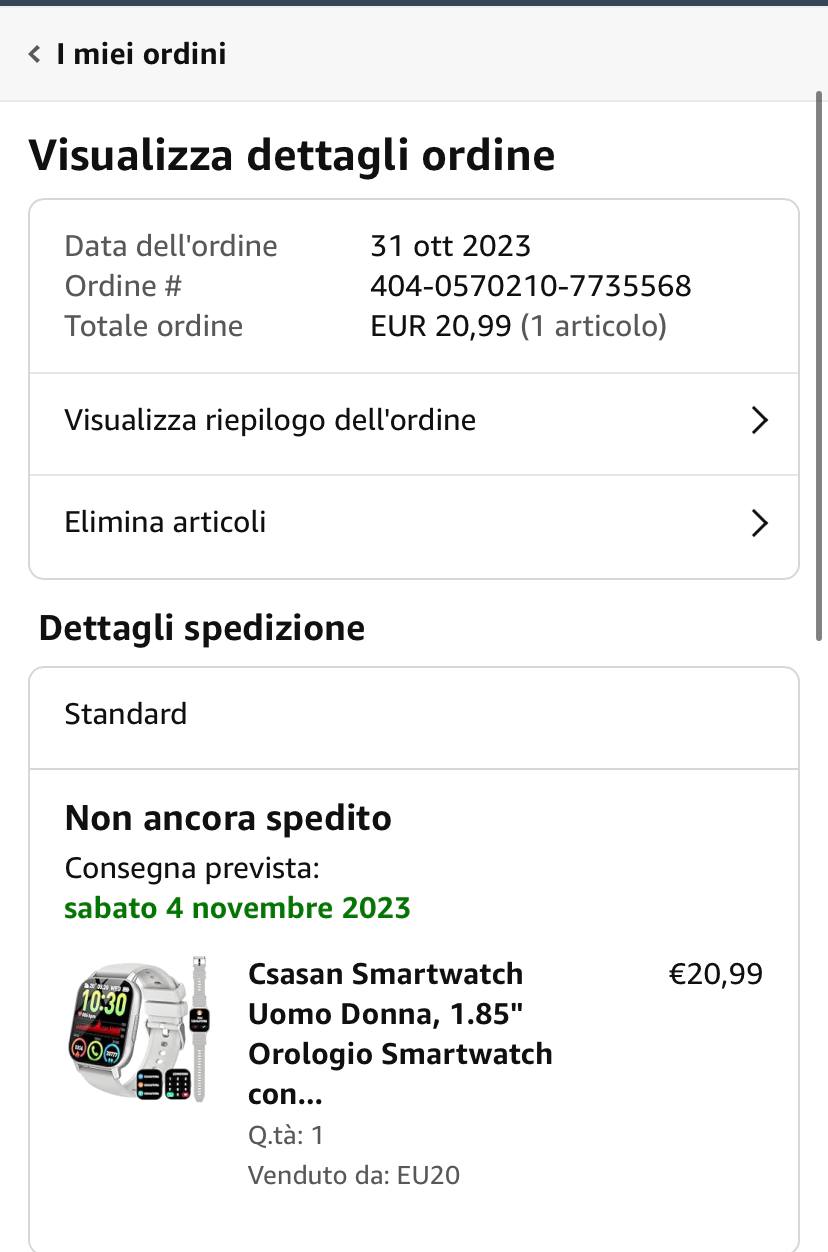The width and height of the screenshot is (828, 1252).
Task: Click the vertical scrollbar on the right edge
Action: click(x=820, y=365)
